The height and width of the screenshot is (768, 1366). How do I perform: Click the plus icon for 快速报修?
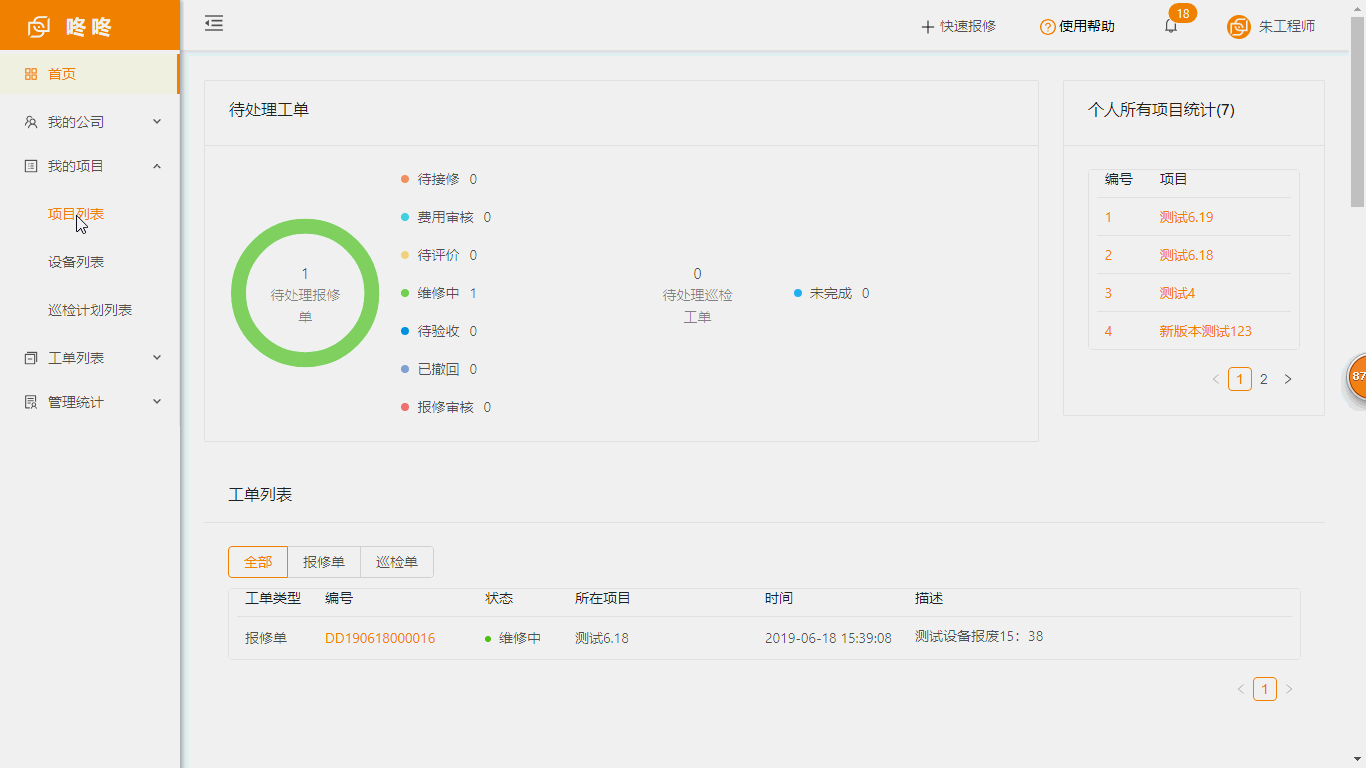point(927,27)
